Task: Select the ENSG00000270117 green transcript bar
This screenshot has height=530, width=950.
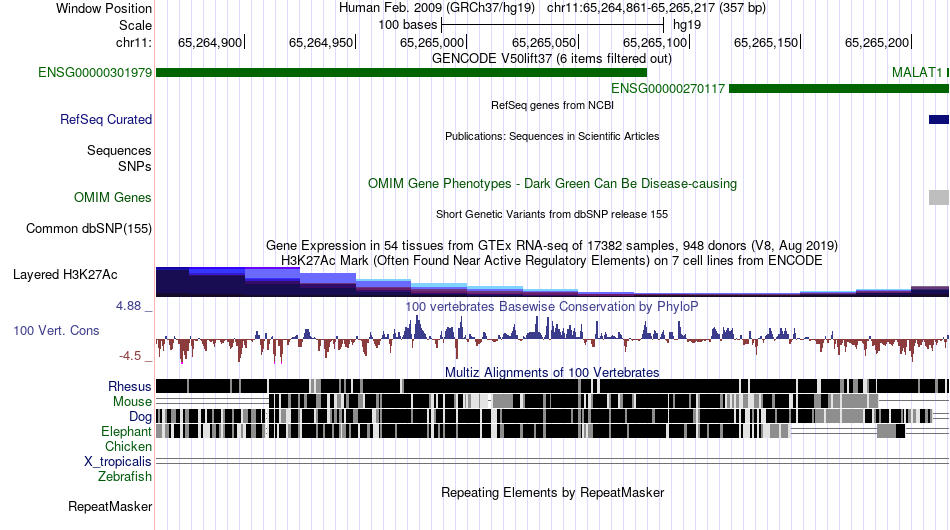Action: point(839,89)
